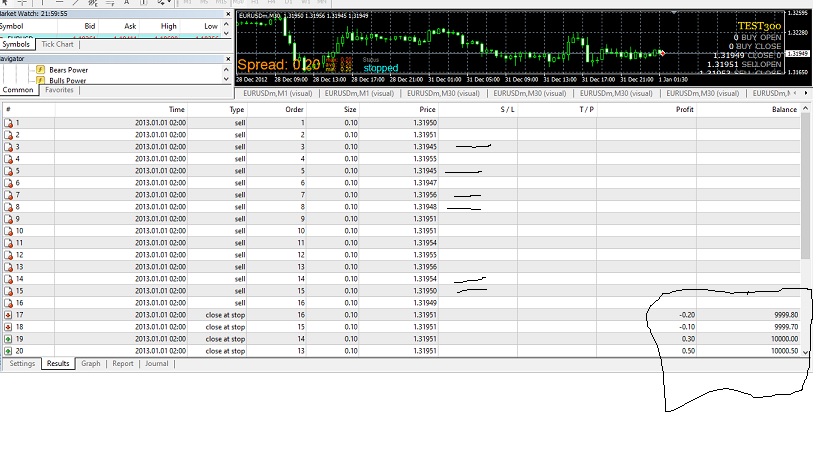Sort results by Balance column header

tap(784, 110)
